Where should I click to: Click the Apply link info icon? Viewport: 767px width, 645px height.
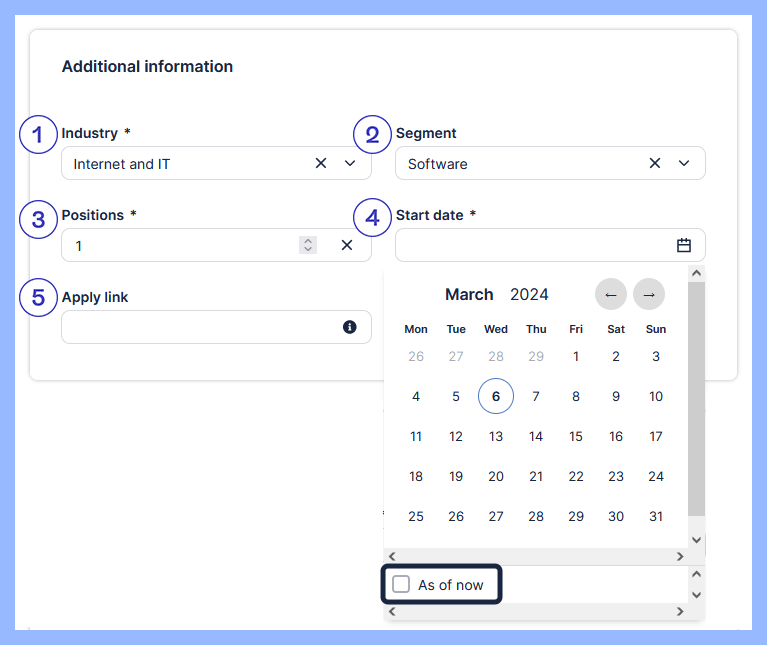pyautogui.click(x=350, y=327)
